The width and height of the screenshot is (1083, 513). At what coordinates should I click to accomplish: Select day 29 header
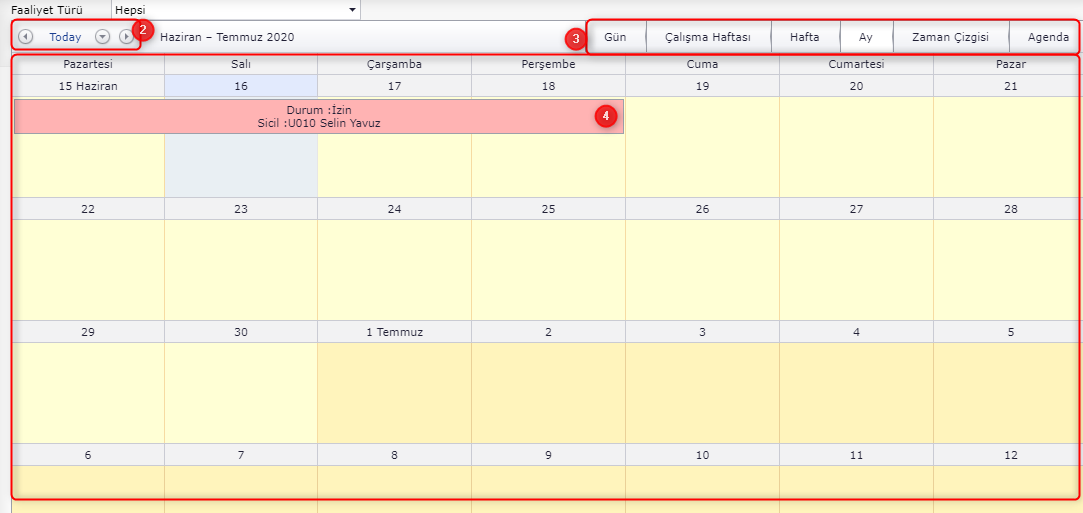click(88, 331)
